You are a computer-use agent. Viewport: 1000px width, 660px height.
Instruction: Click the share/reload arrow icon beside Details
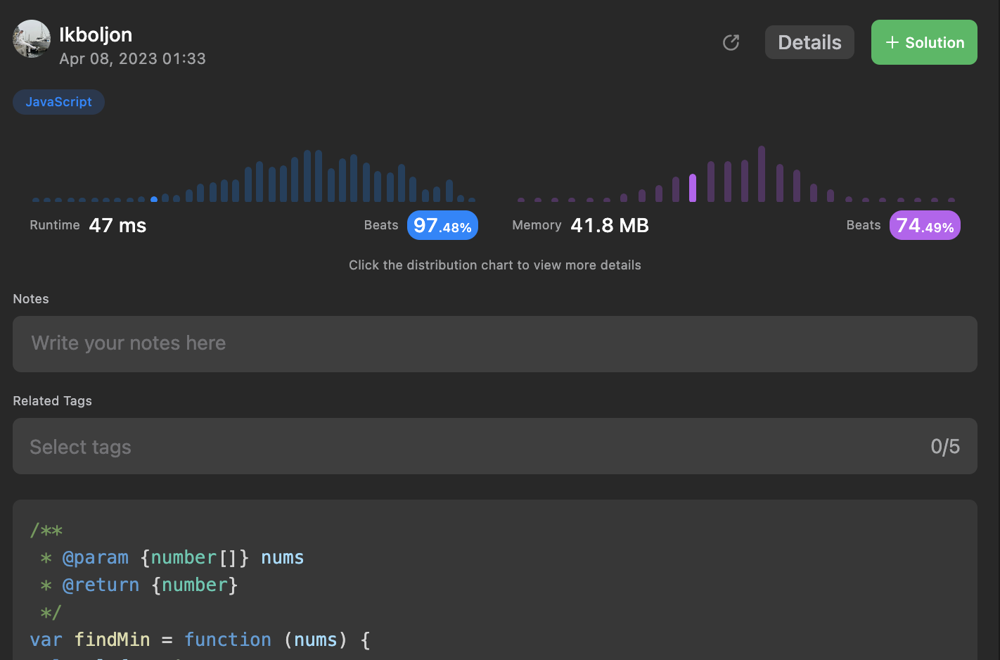pos(731,43)
